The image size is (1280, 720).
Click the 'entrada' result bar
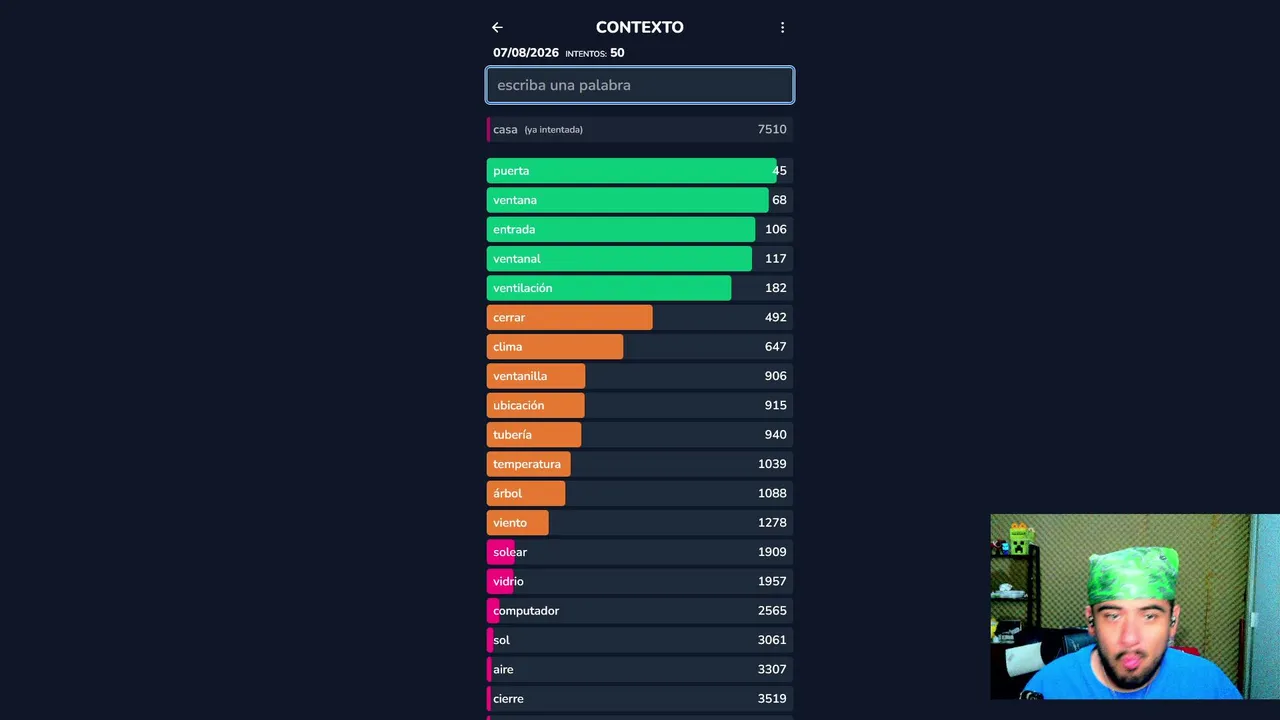pos(640,229)
